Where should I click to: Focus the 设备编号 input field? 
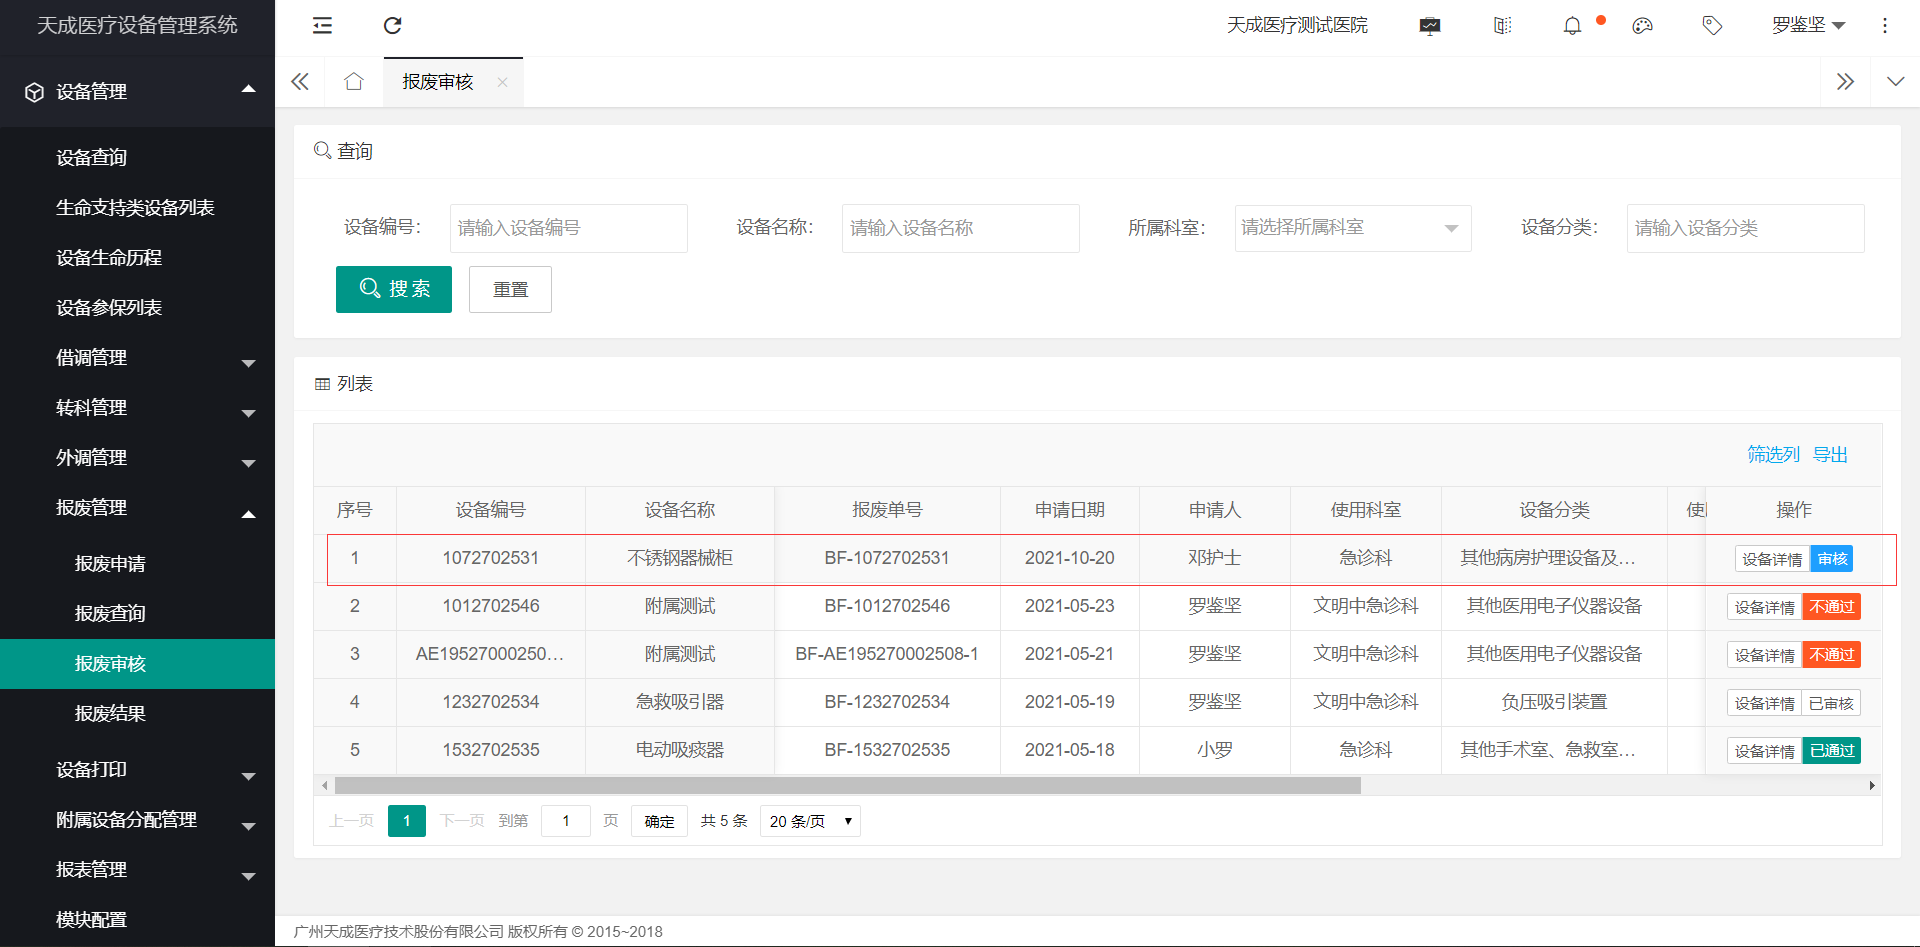[568, 228]
